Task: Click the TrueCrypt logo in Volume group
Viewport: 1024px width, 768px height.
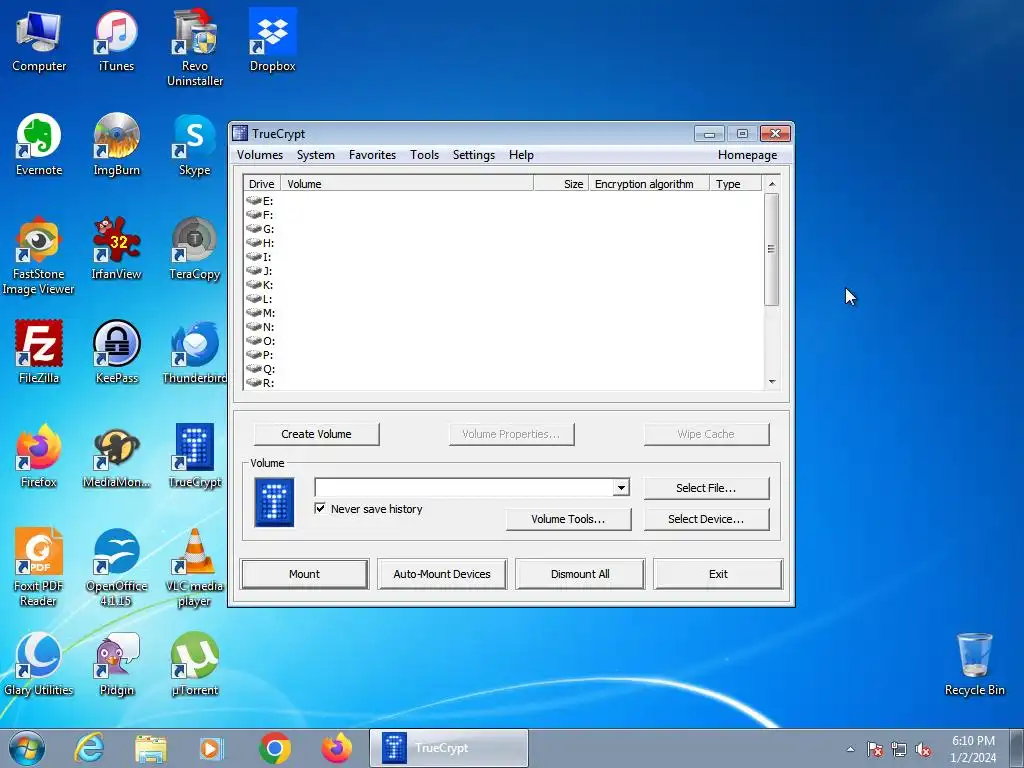Action: (274, 502)
